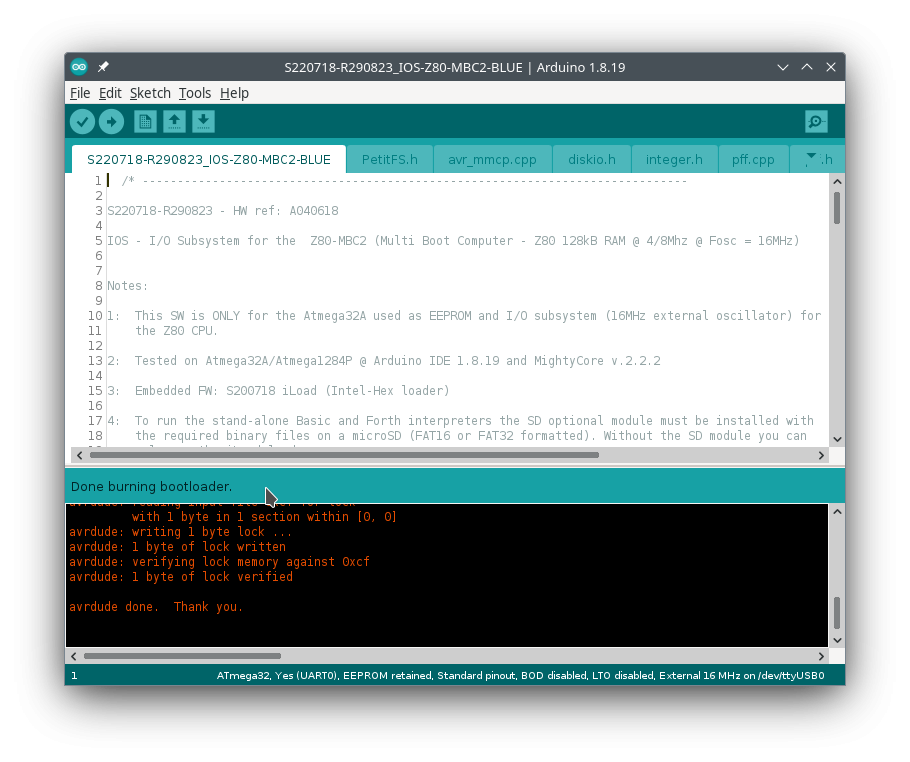910x762 pixels.
Task: Click the console horizontal scroll-right arrow
Action: click(821, 656)
